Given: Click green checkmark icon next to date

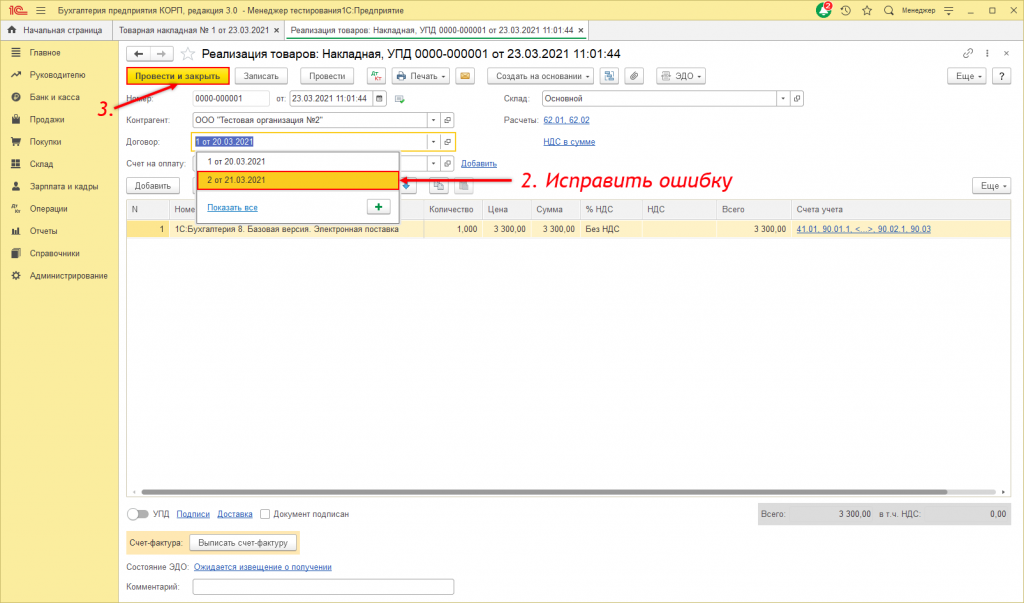Looking at the screenshot, I should click(400, 99).
